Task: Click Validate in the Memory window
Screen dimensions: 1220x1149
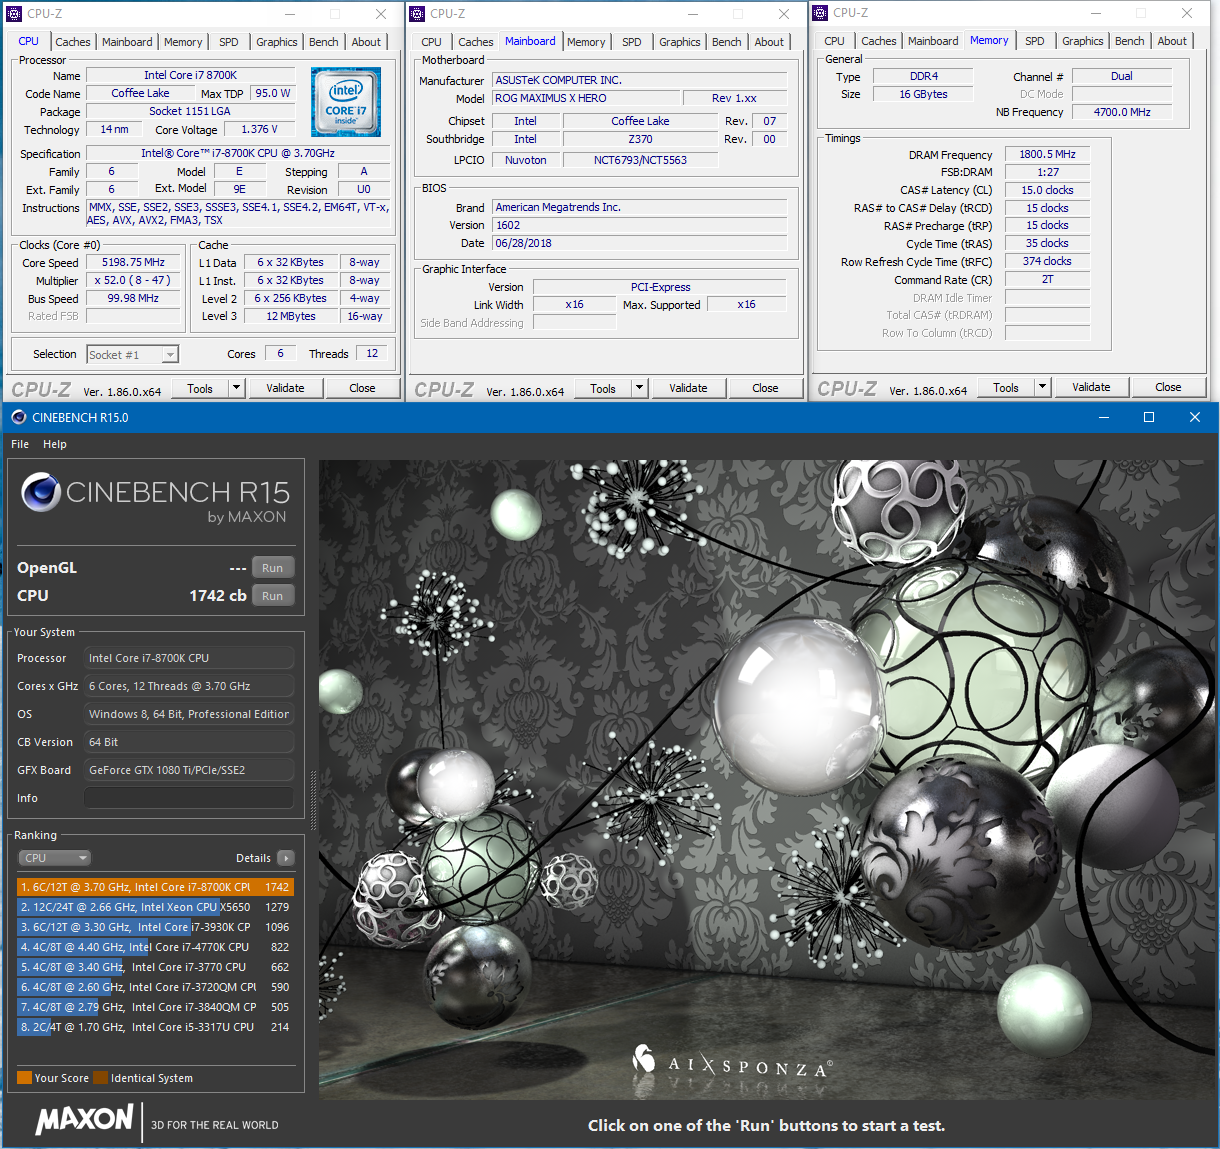Action: [1091, 387]
